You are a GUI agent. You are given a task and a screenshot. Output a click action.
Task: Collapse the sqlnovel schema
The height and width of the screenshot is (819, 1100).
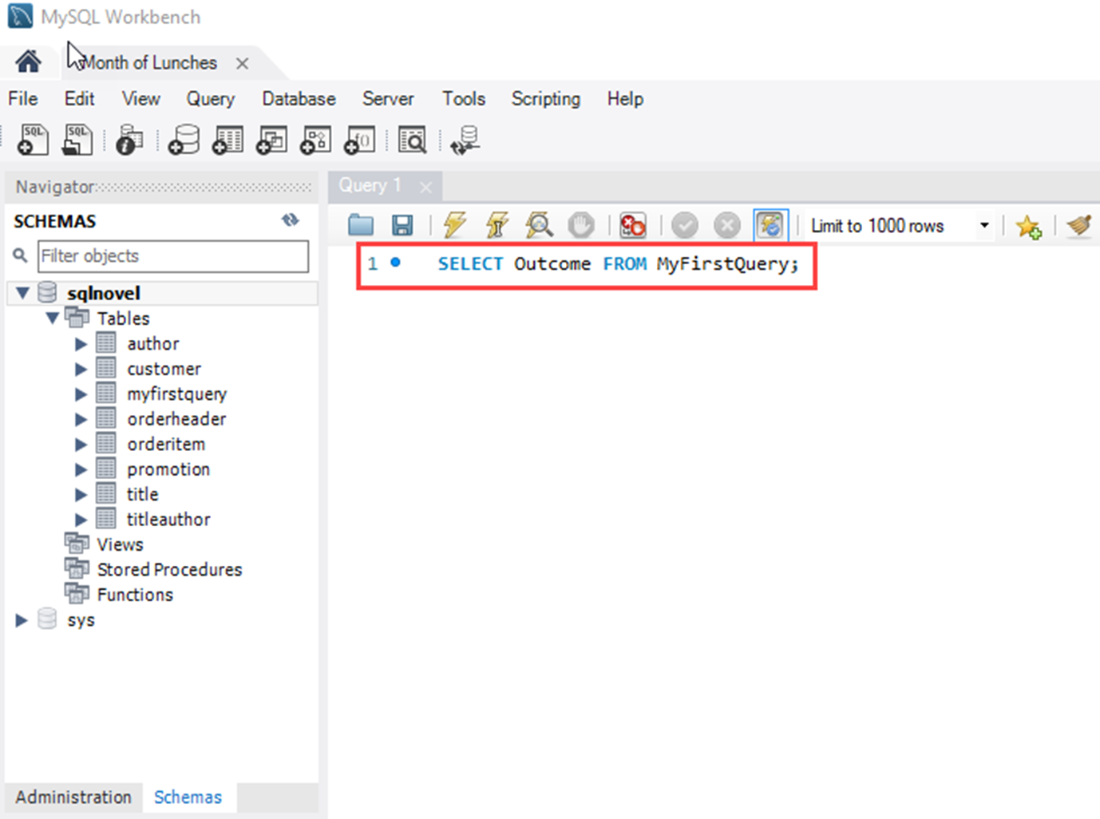[22, 293]
